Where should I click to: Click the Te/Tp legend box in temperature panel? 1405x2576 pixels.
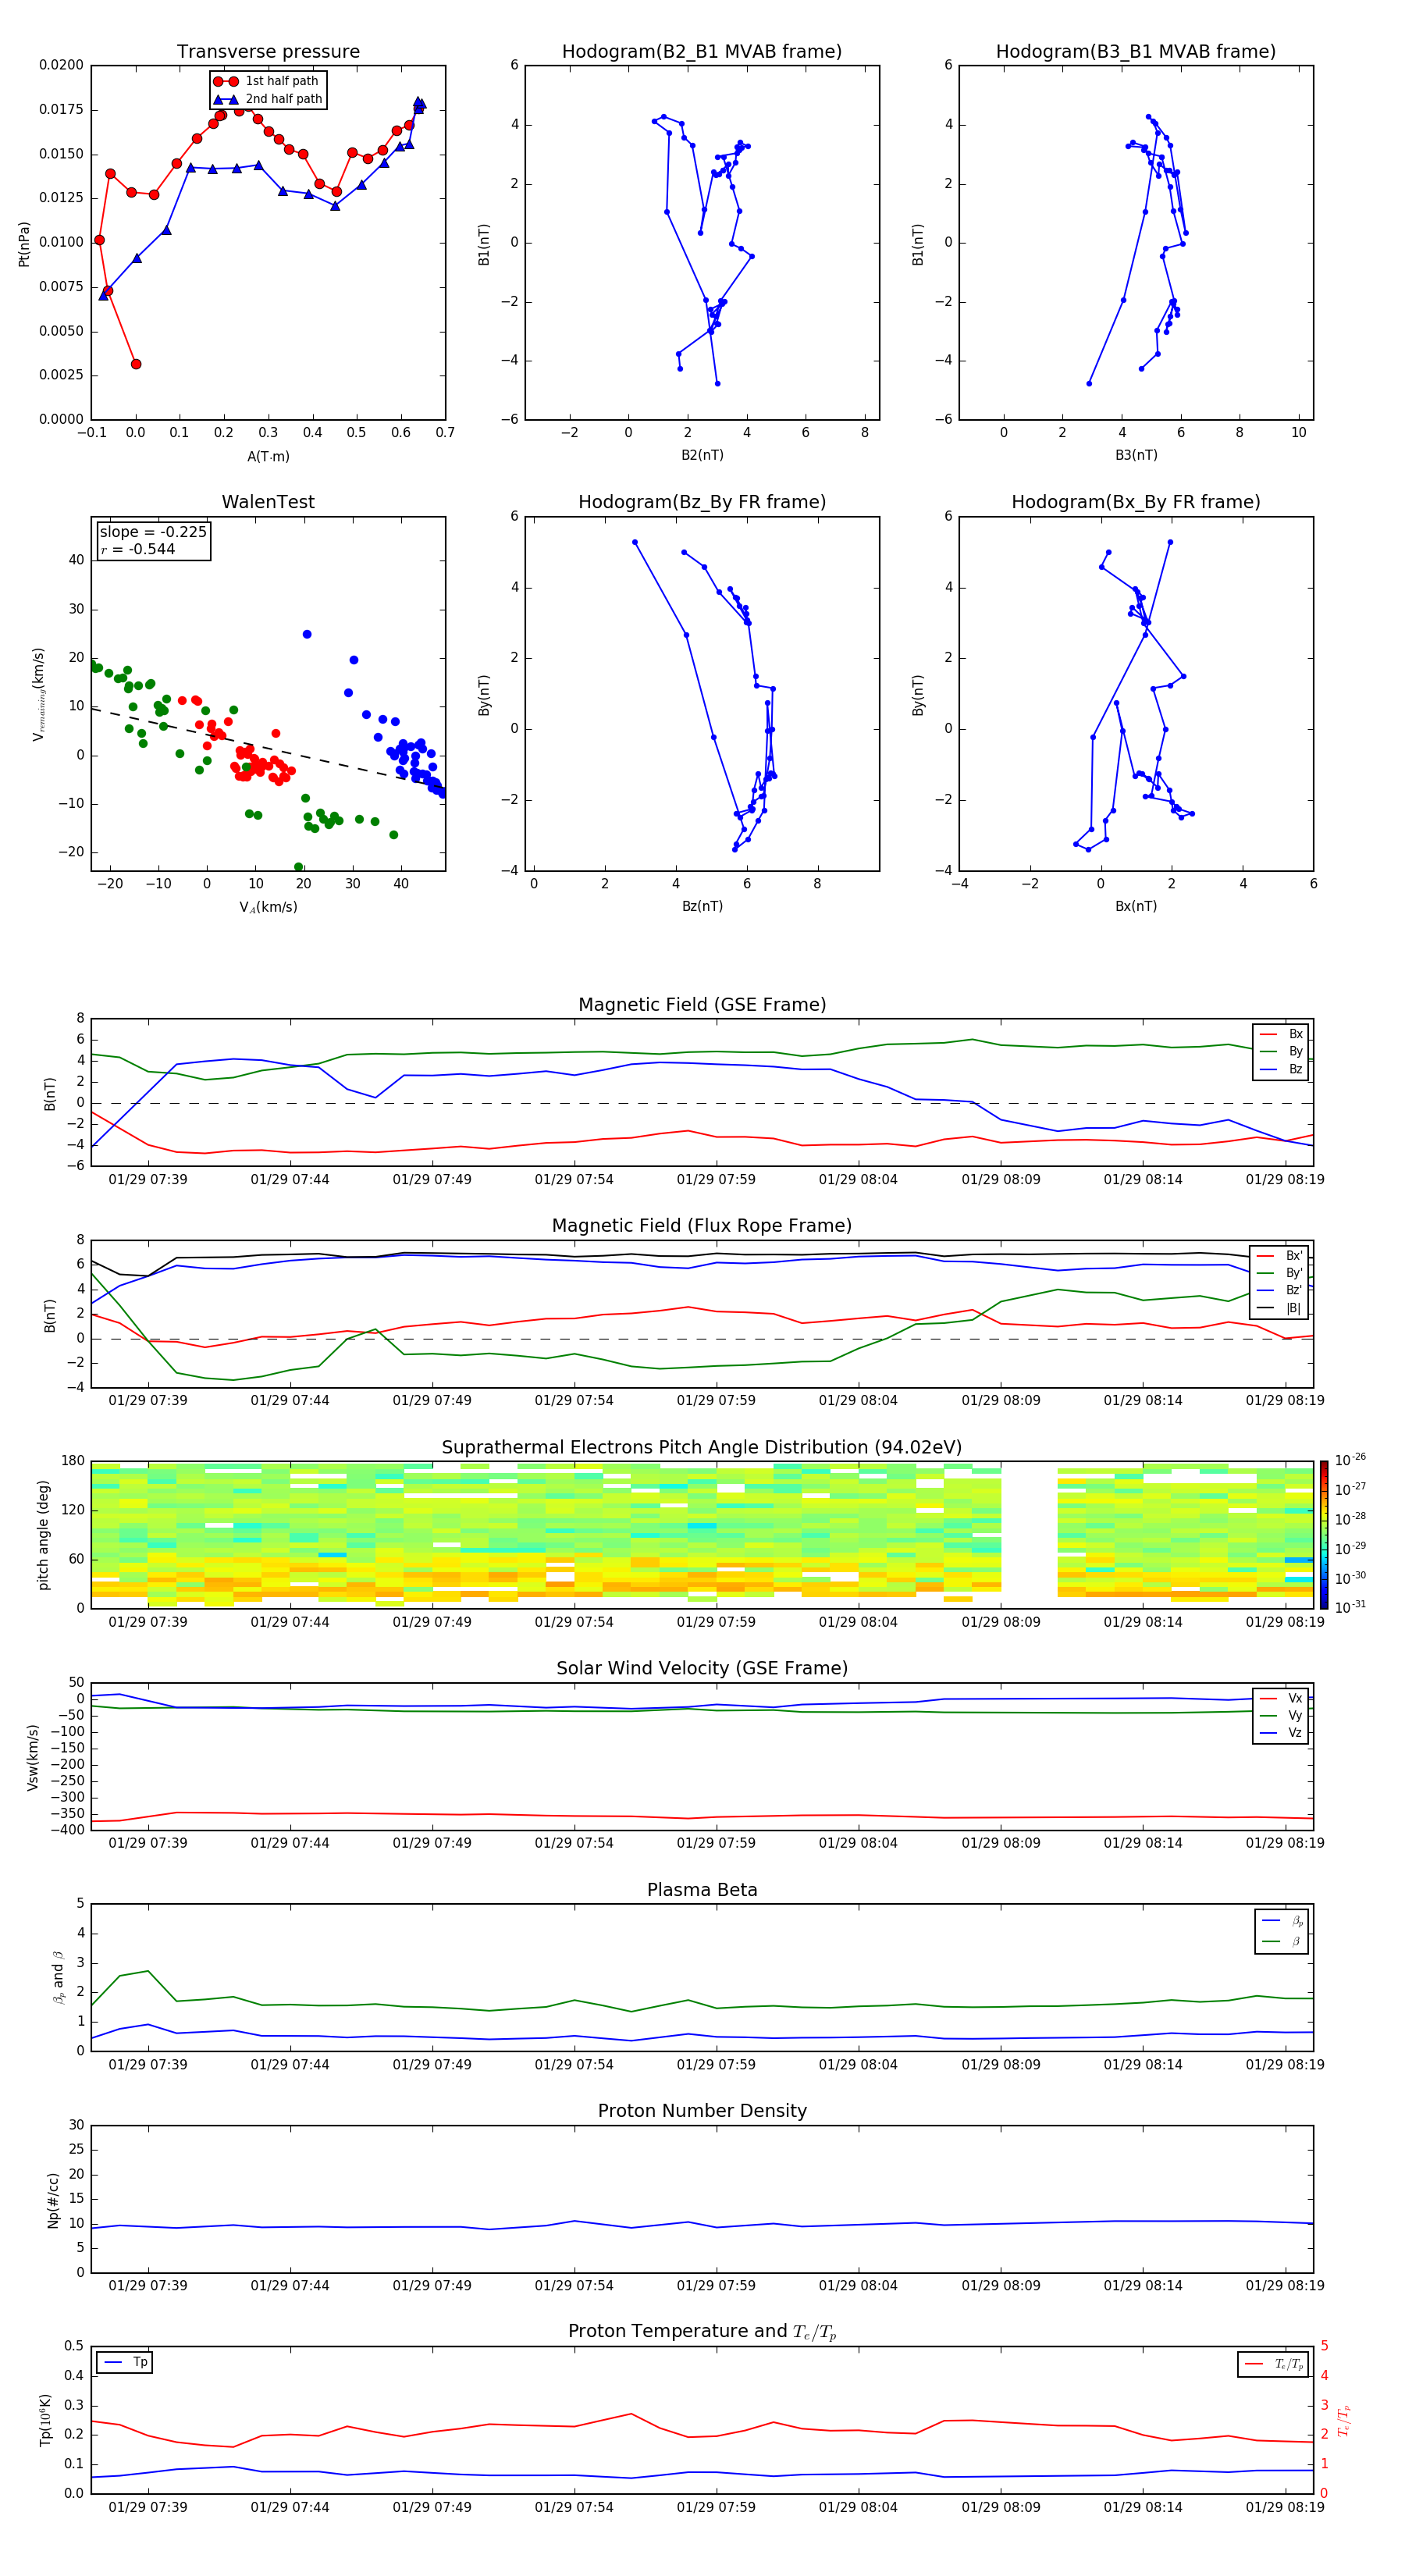(x=1272, y=2364)
